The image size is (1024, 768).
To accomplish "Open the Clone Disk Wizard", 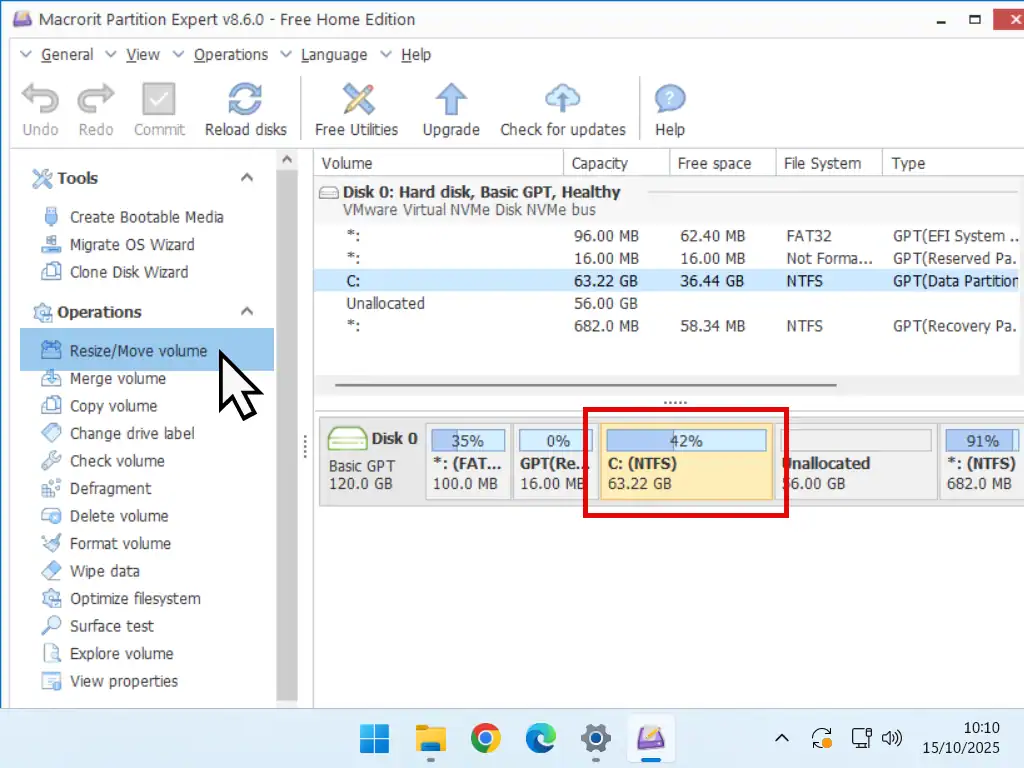I will click(x=128, y=272).
